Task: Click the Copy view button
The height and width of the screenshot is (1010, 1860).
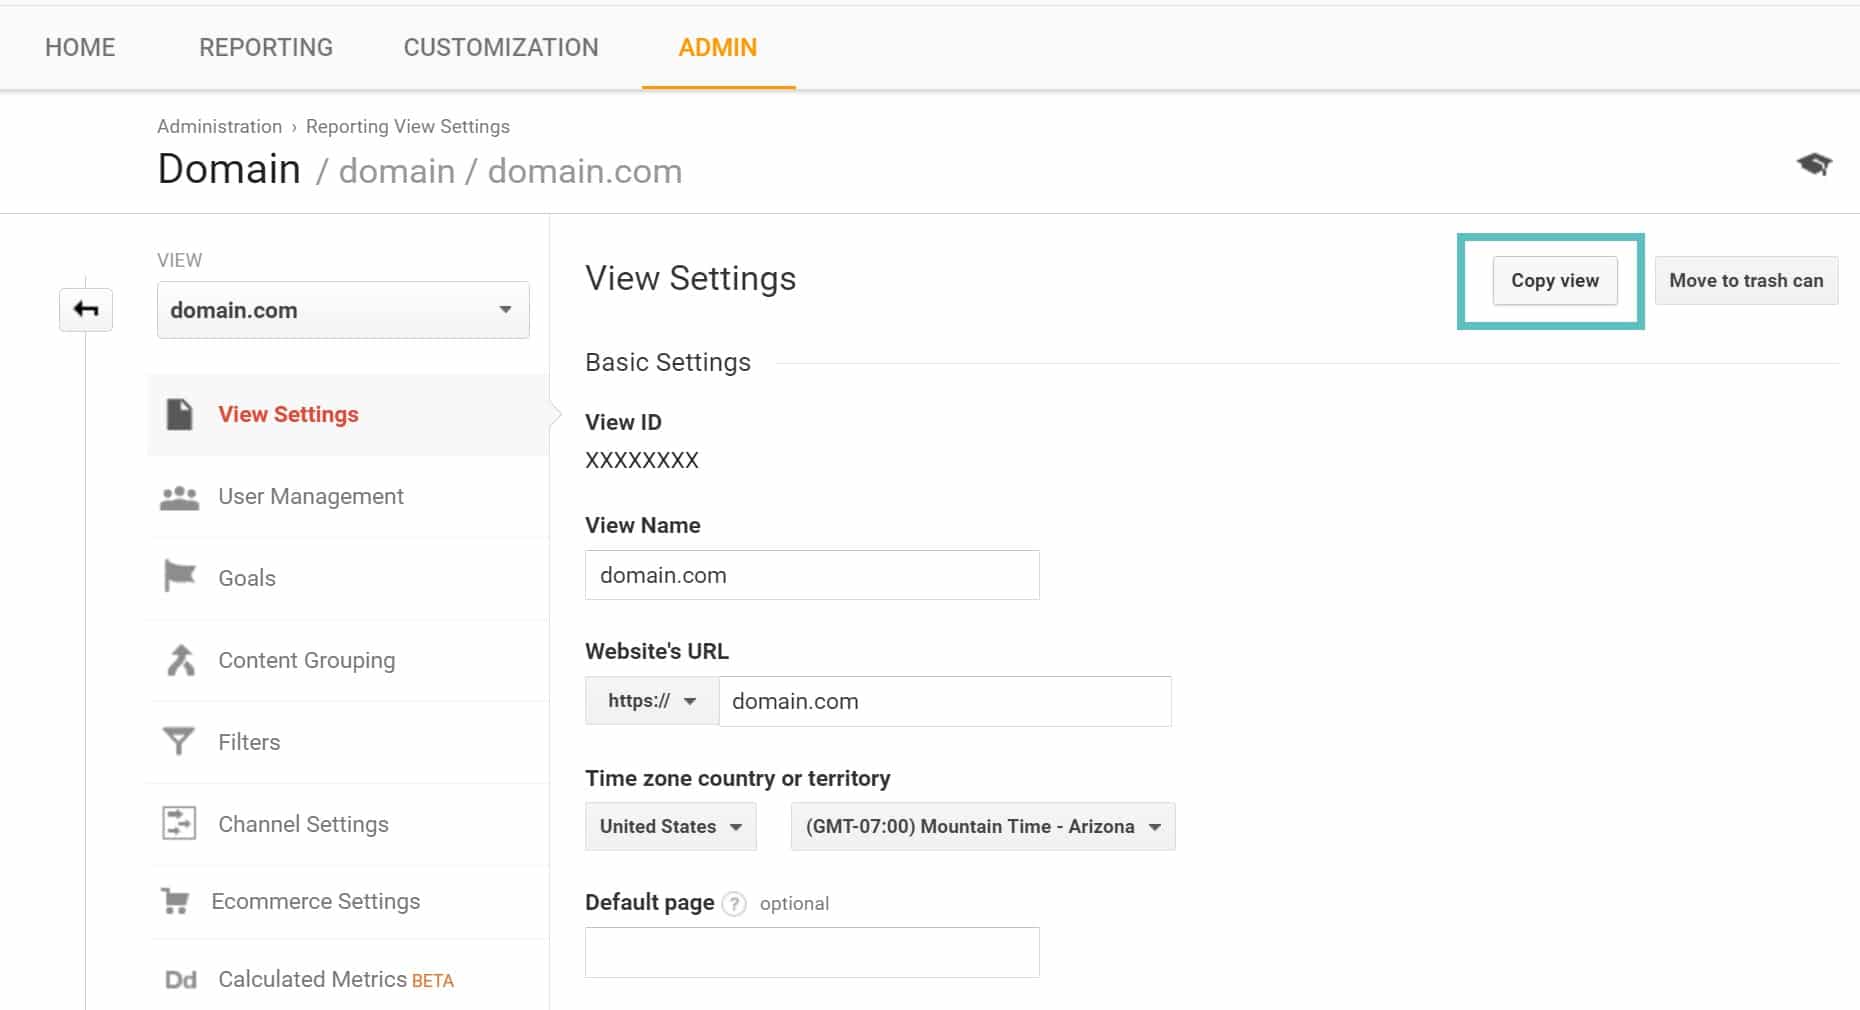Action: point(1553,281)
